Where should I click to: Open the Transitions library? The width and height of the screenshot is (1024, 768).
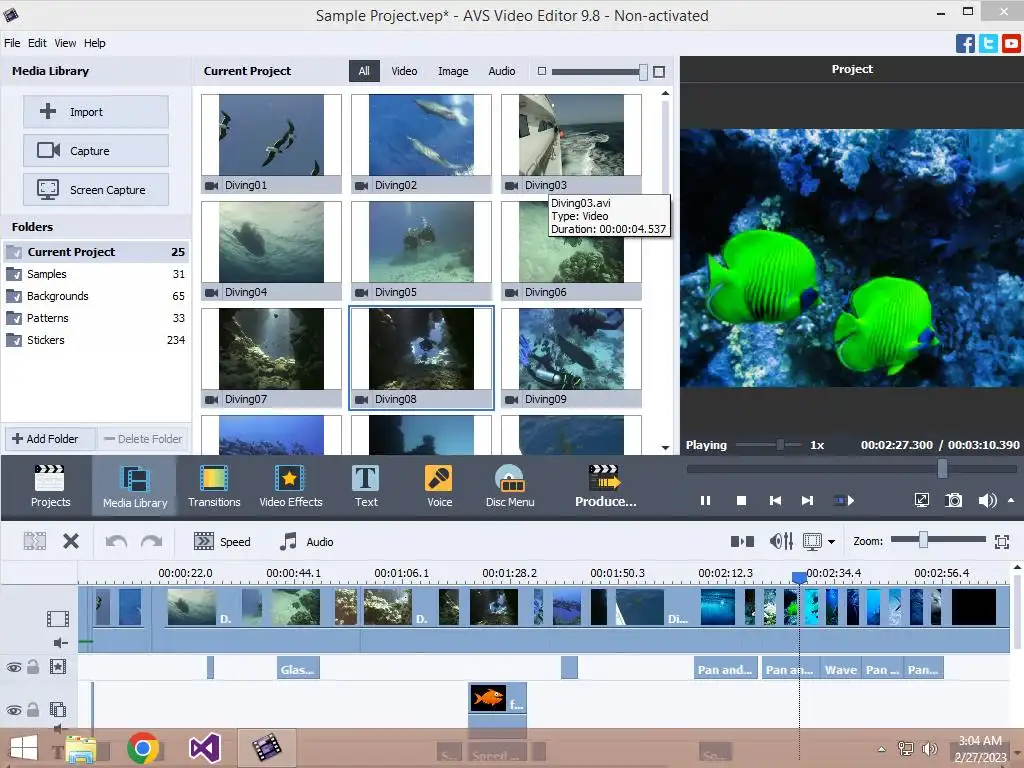(214, 486)
